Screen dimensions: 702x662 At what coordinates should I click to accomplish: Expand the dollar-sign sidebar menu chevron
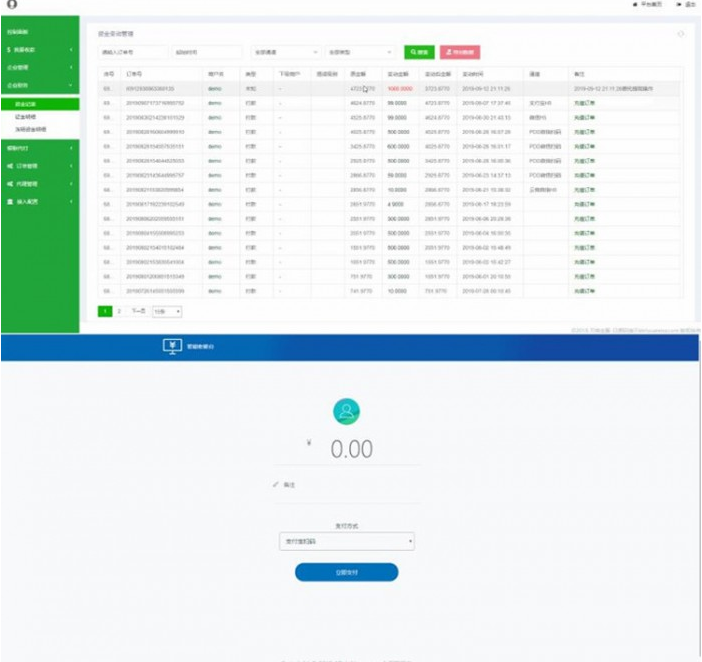coord(71,50)
